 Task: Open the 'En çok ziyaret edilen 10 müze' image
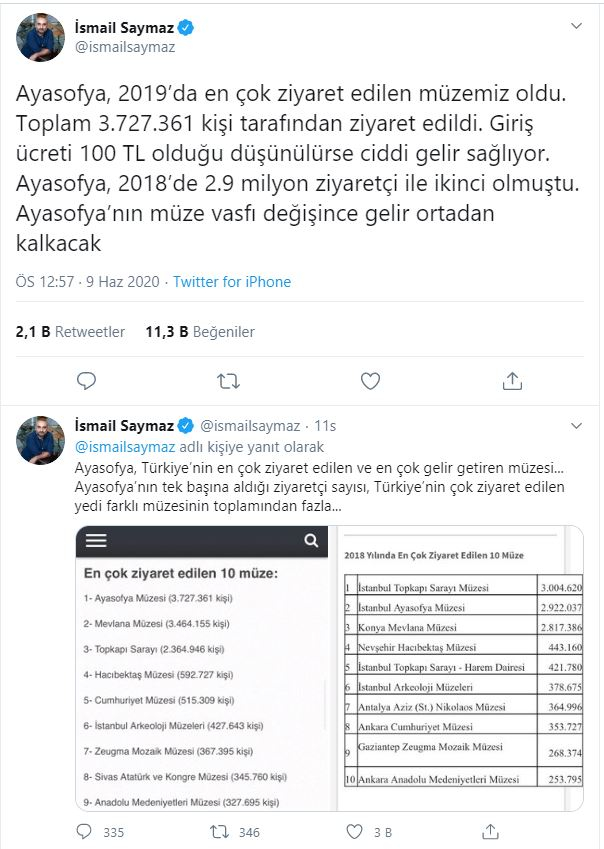click(202, 668)
